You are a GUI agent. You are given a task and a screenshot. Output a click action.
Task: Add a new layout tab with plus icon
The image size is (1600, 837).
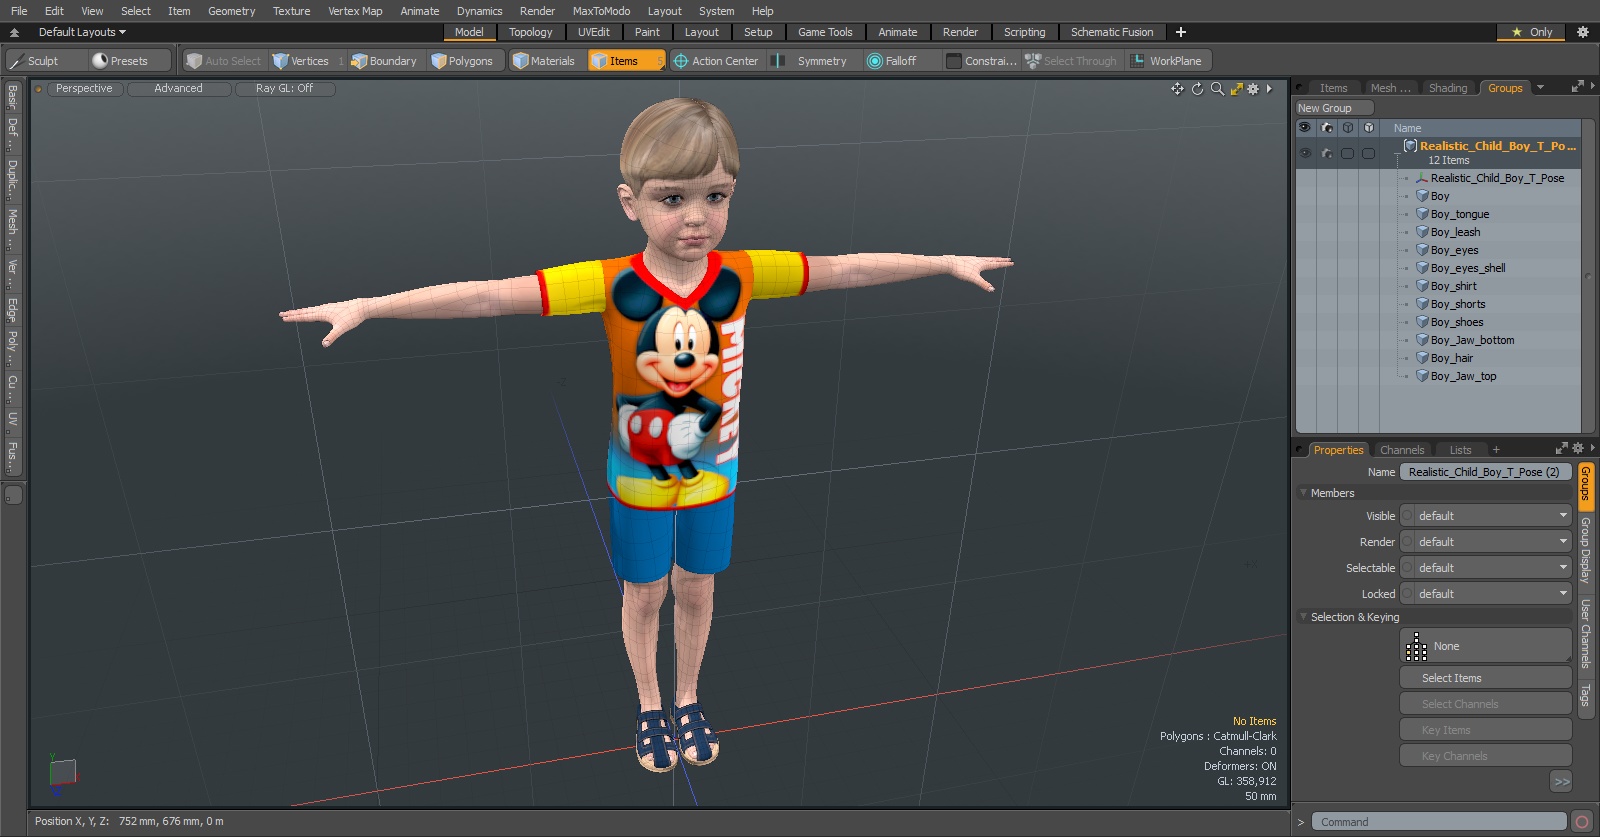[1181, 32]
